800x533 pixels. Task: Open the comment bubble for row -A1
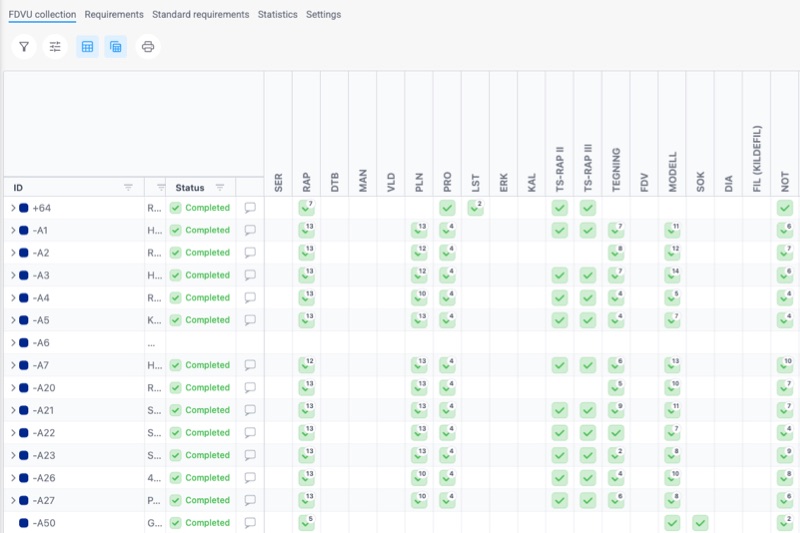click(x=250, y=230)
